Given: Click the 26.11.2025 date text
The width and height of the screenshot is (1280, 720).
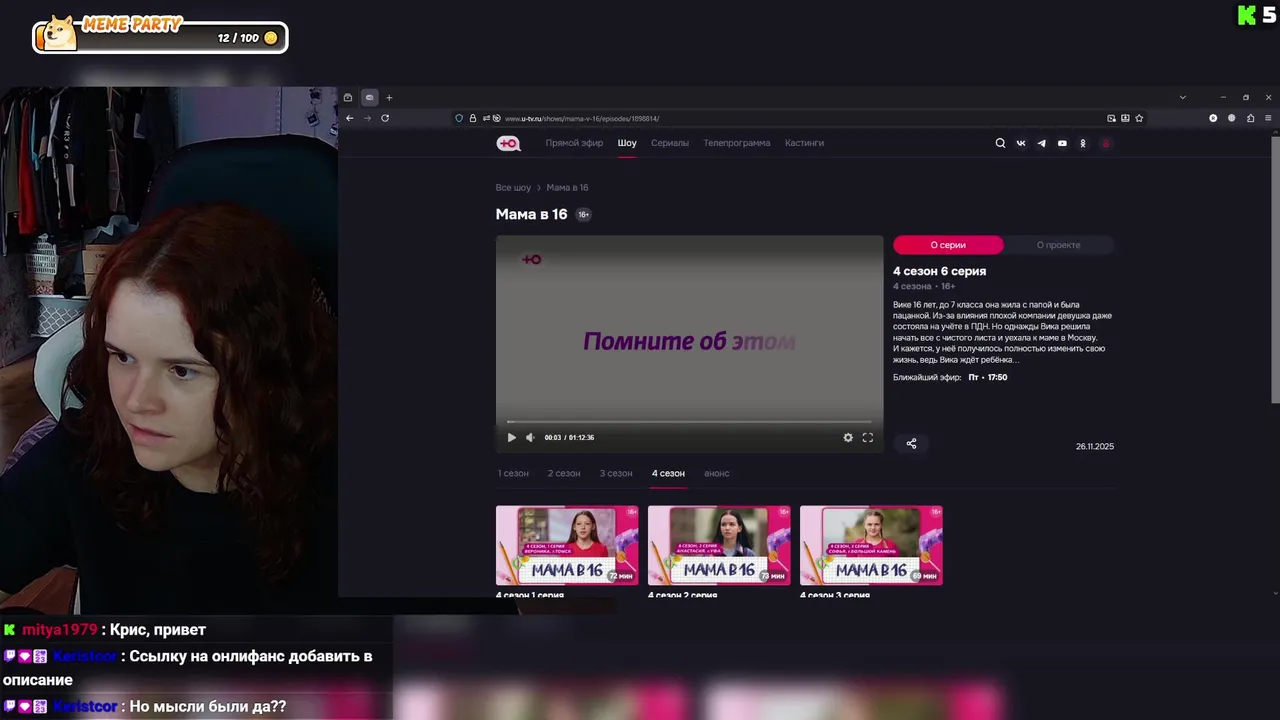Looking at the screenshot, I should (x=1095, y=446).
